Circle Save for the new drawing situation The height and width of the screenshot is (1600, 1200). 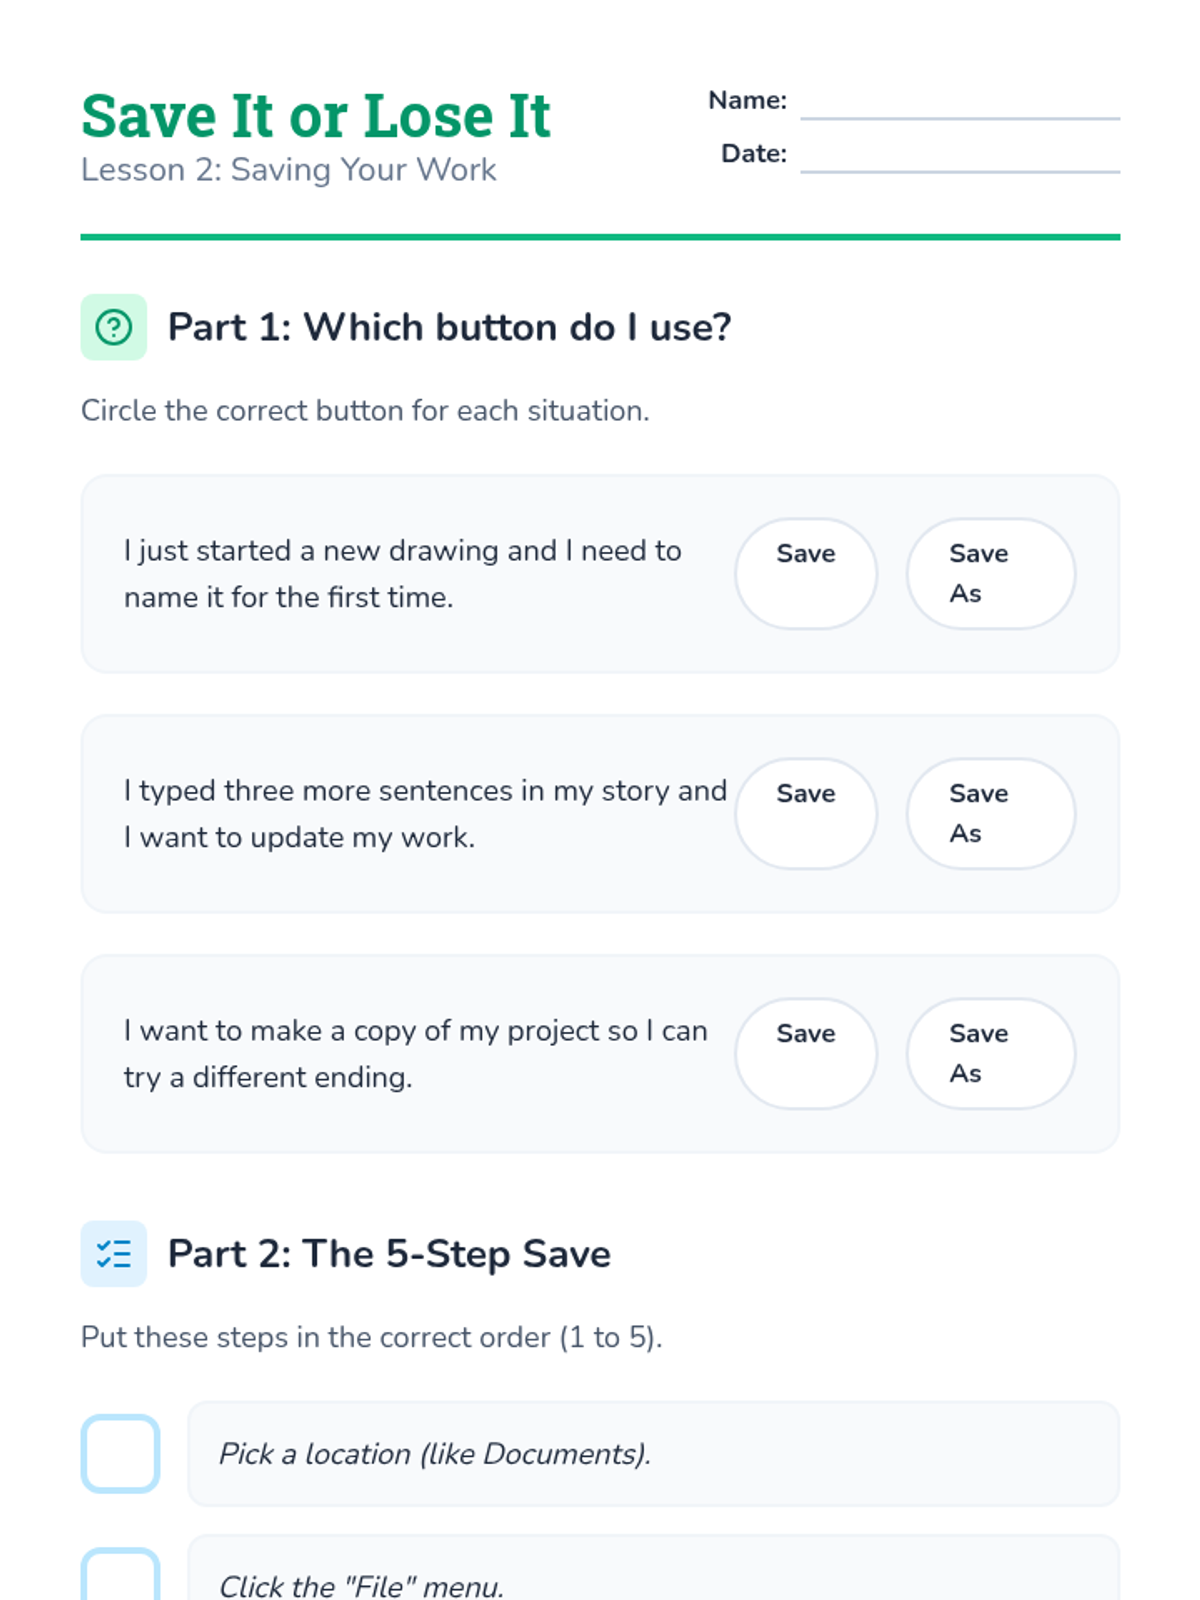[x=806, y=574]
